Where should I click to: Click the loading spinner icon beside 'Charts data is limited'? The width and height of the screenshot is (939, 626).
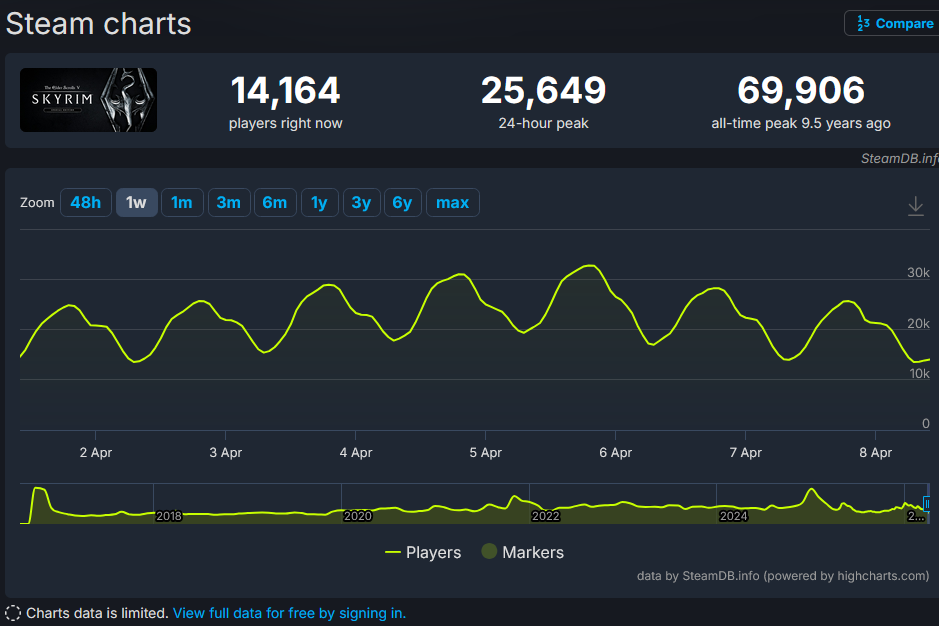(x=13, y=613)
